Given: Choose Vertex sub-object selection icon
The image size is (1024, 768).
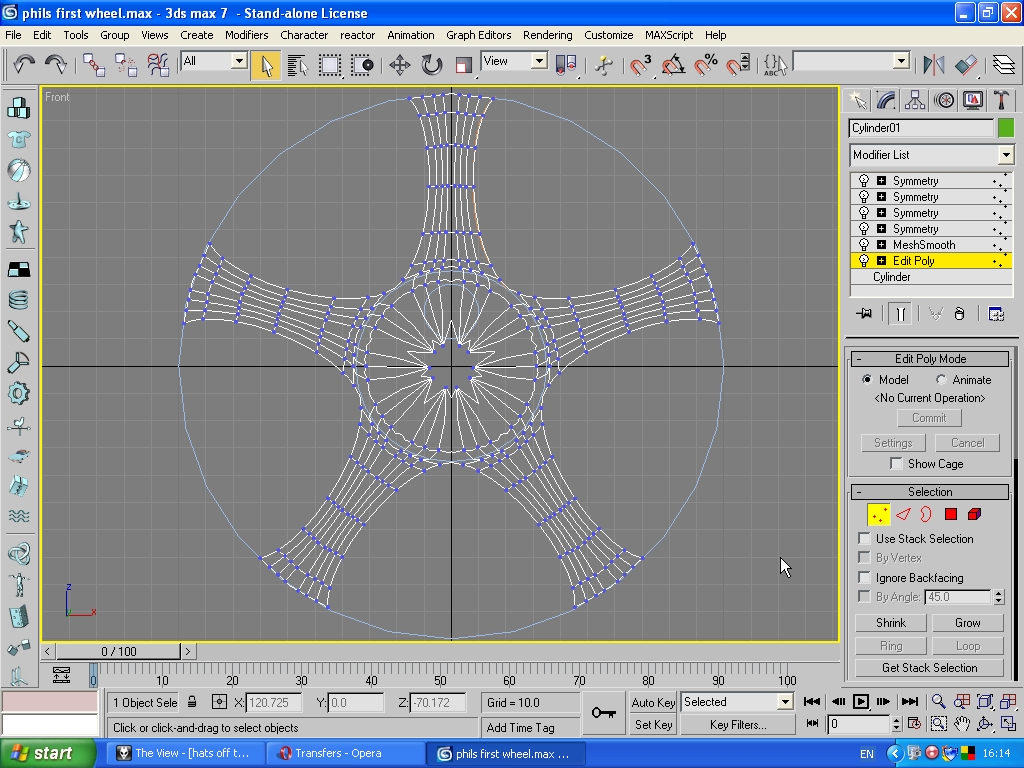Looking at the screenshot, I should [x=879, y=514].
